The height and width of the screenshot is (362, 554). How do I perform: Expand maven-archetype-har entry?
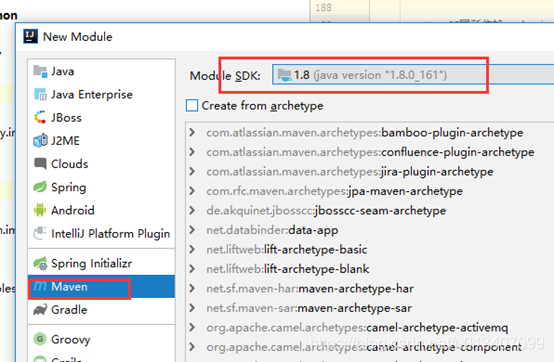click(x=192, y=288)
